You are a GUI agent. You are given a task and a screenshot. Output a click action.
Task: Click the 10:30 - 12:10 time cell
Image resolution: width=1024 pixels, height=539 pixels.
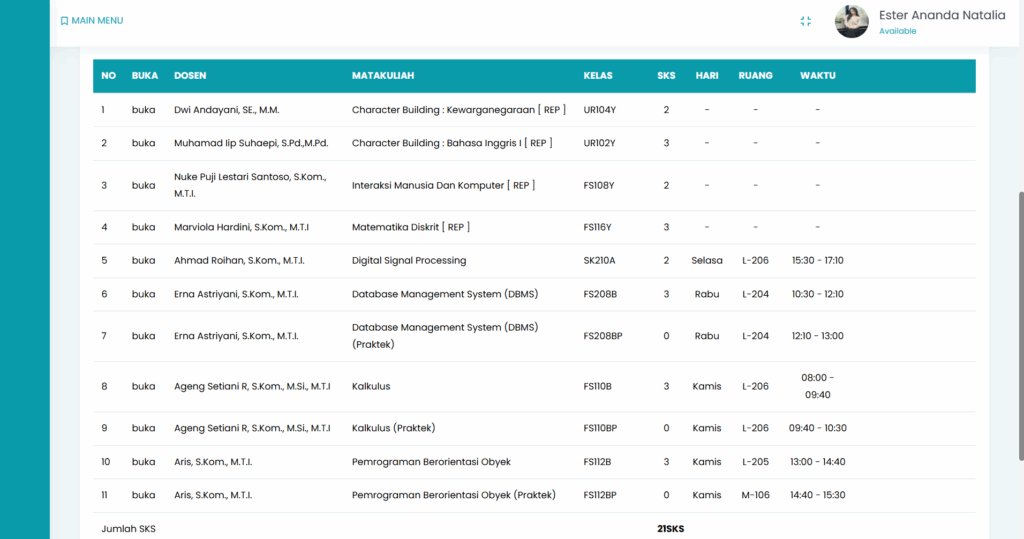pos(818,295)
